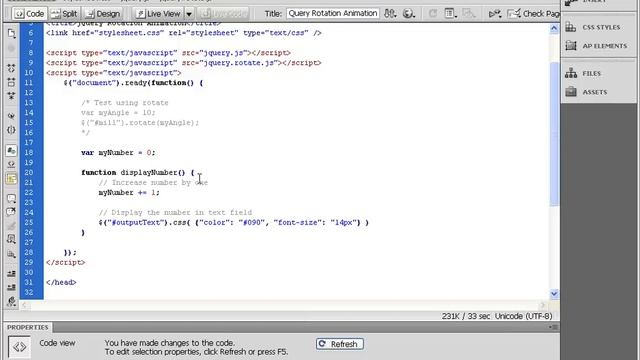Image resolution: width=640 pixels, height=360 pixels.
Task: Toggle the Line Numbers button
Action: point(11,151)
